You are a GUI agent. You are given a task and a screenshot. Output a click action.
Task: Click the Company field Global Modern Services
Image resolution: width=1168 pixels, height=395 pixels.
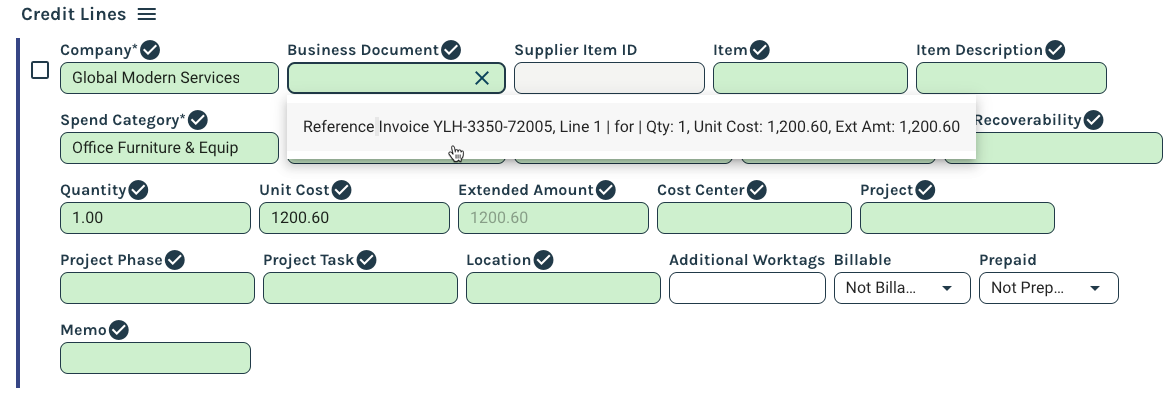[x=170, y=78]
